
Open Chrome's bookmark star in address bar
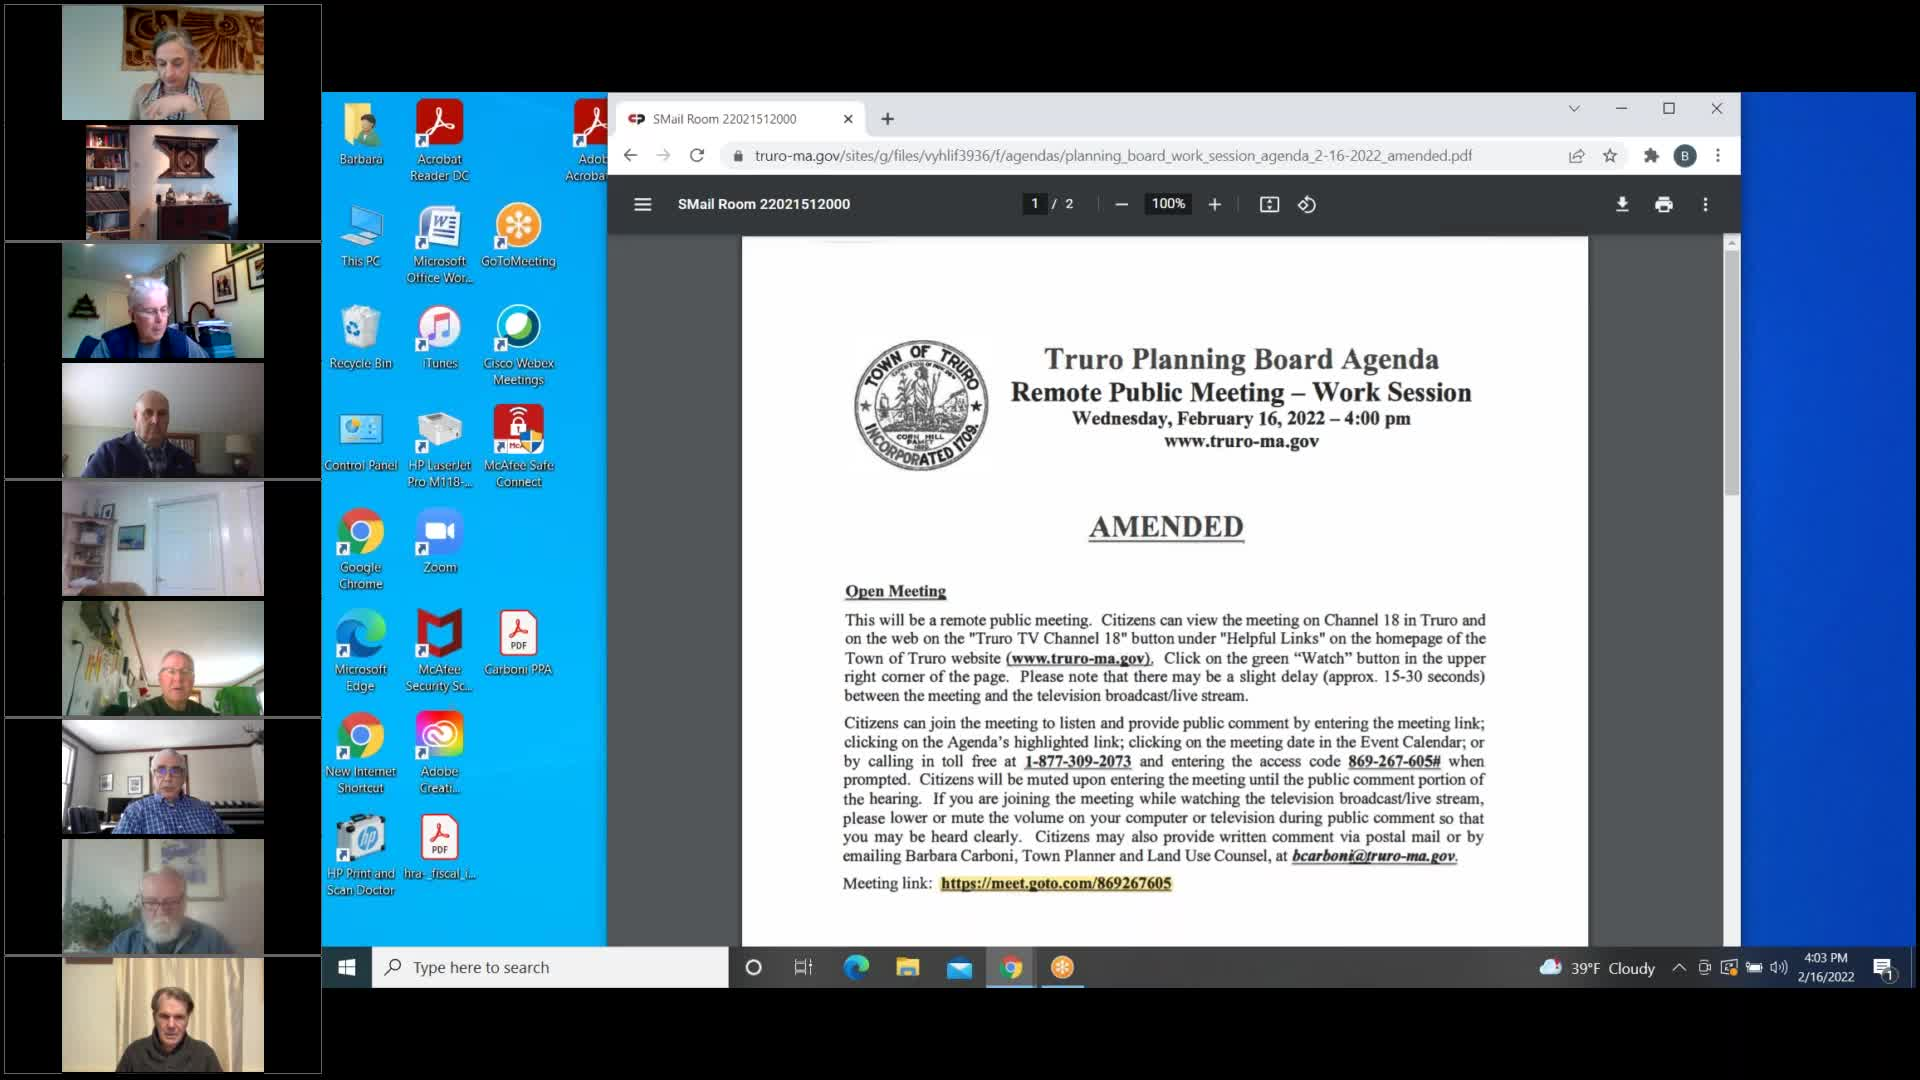(1610, 156)
